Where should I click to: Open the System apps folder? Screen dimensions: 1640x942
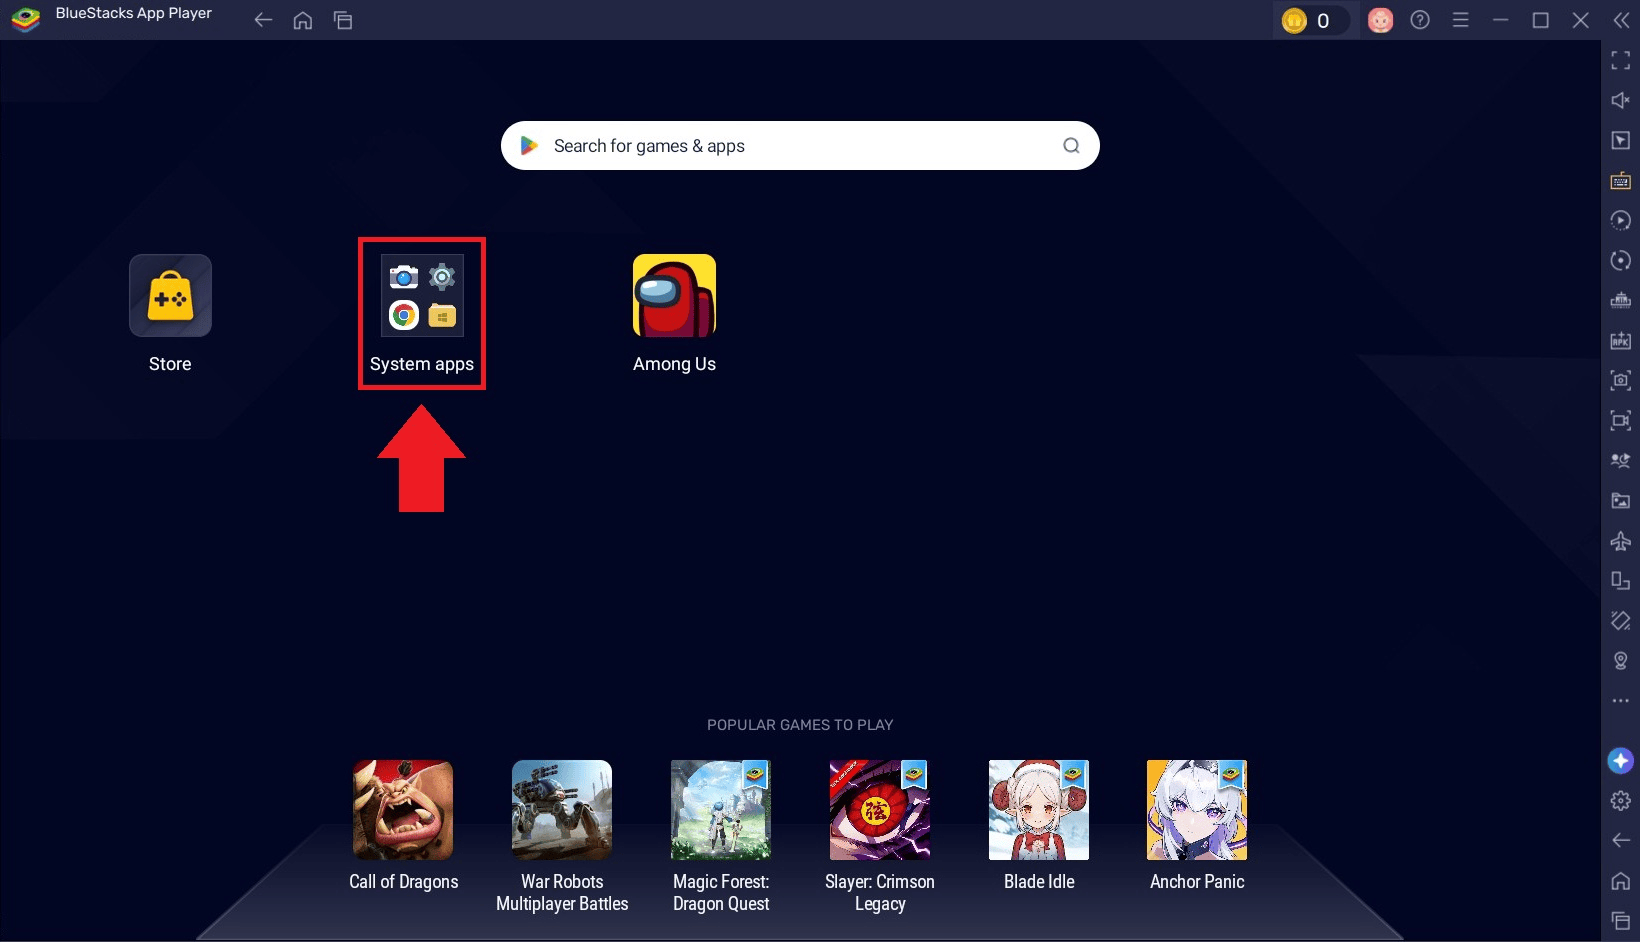[422, 295]
